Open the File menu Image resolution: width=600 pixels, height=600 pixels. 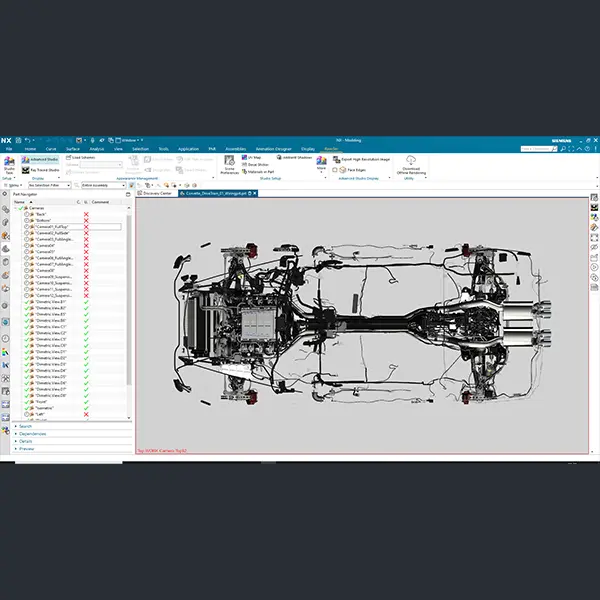click(9, 147)
